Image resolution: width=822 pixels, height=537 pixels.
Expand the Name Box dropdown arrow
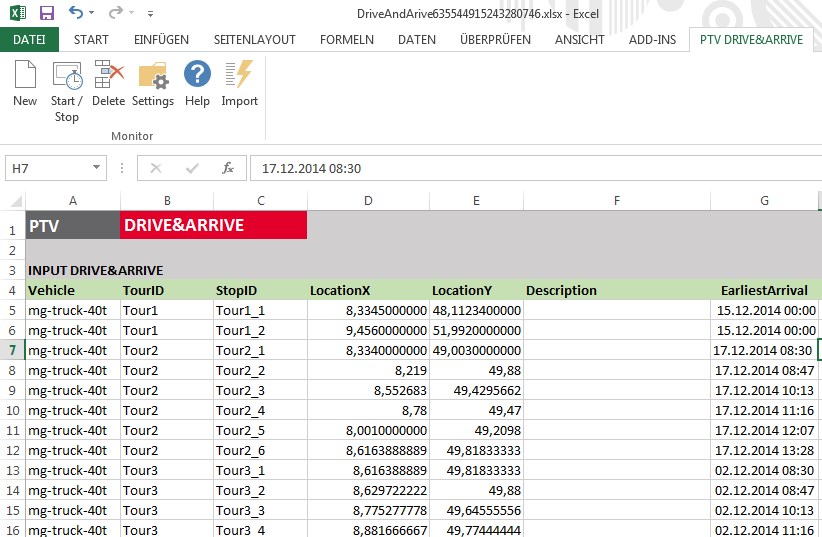tap(97, 168)
